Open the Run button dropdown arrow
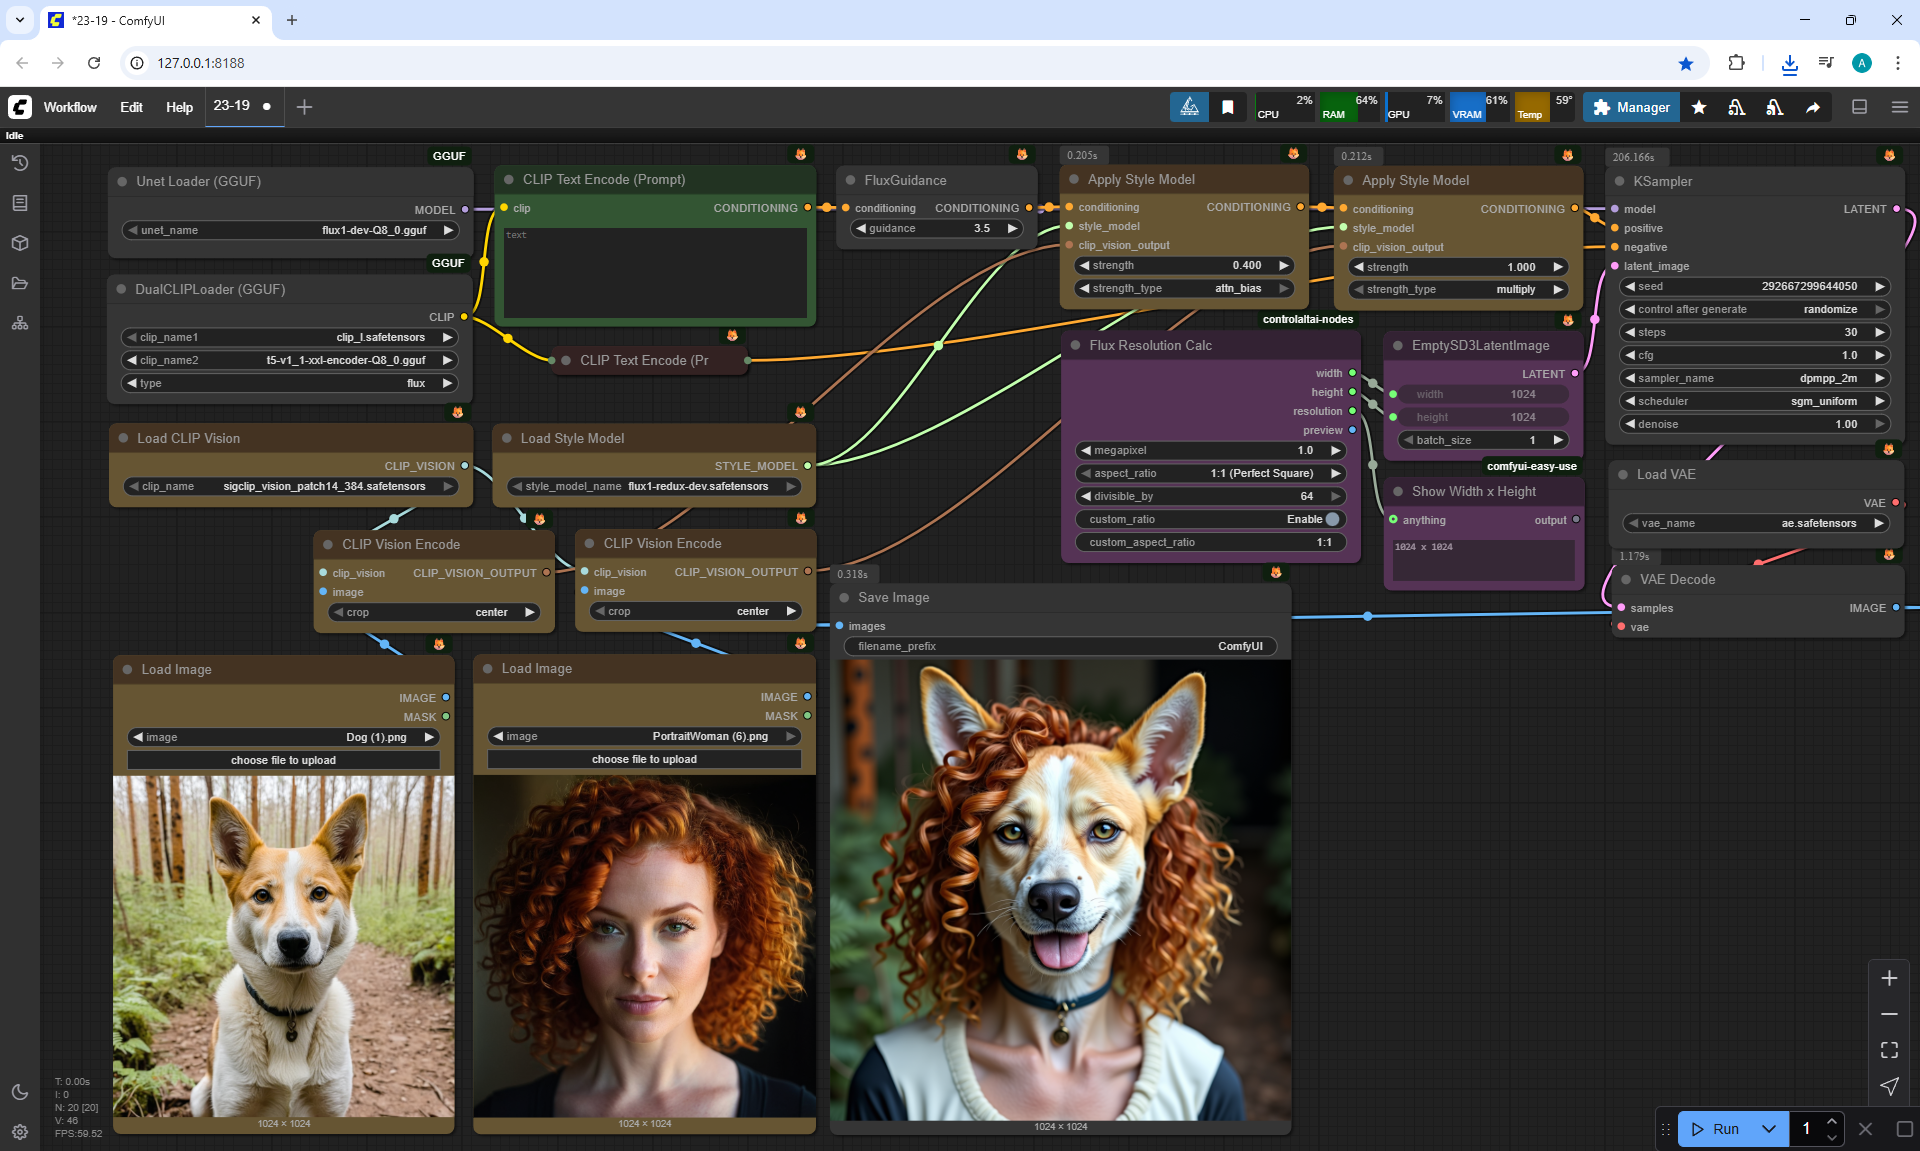Viewport: 1920px width, 1151px height. [x=1769, y=1129]
